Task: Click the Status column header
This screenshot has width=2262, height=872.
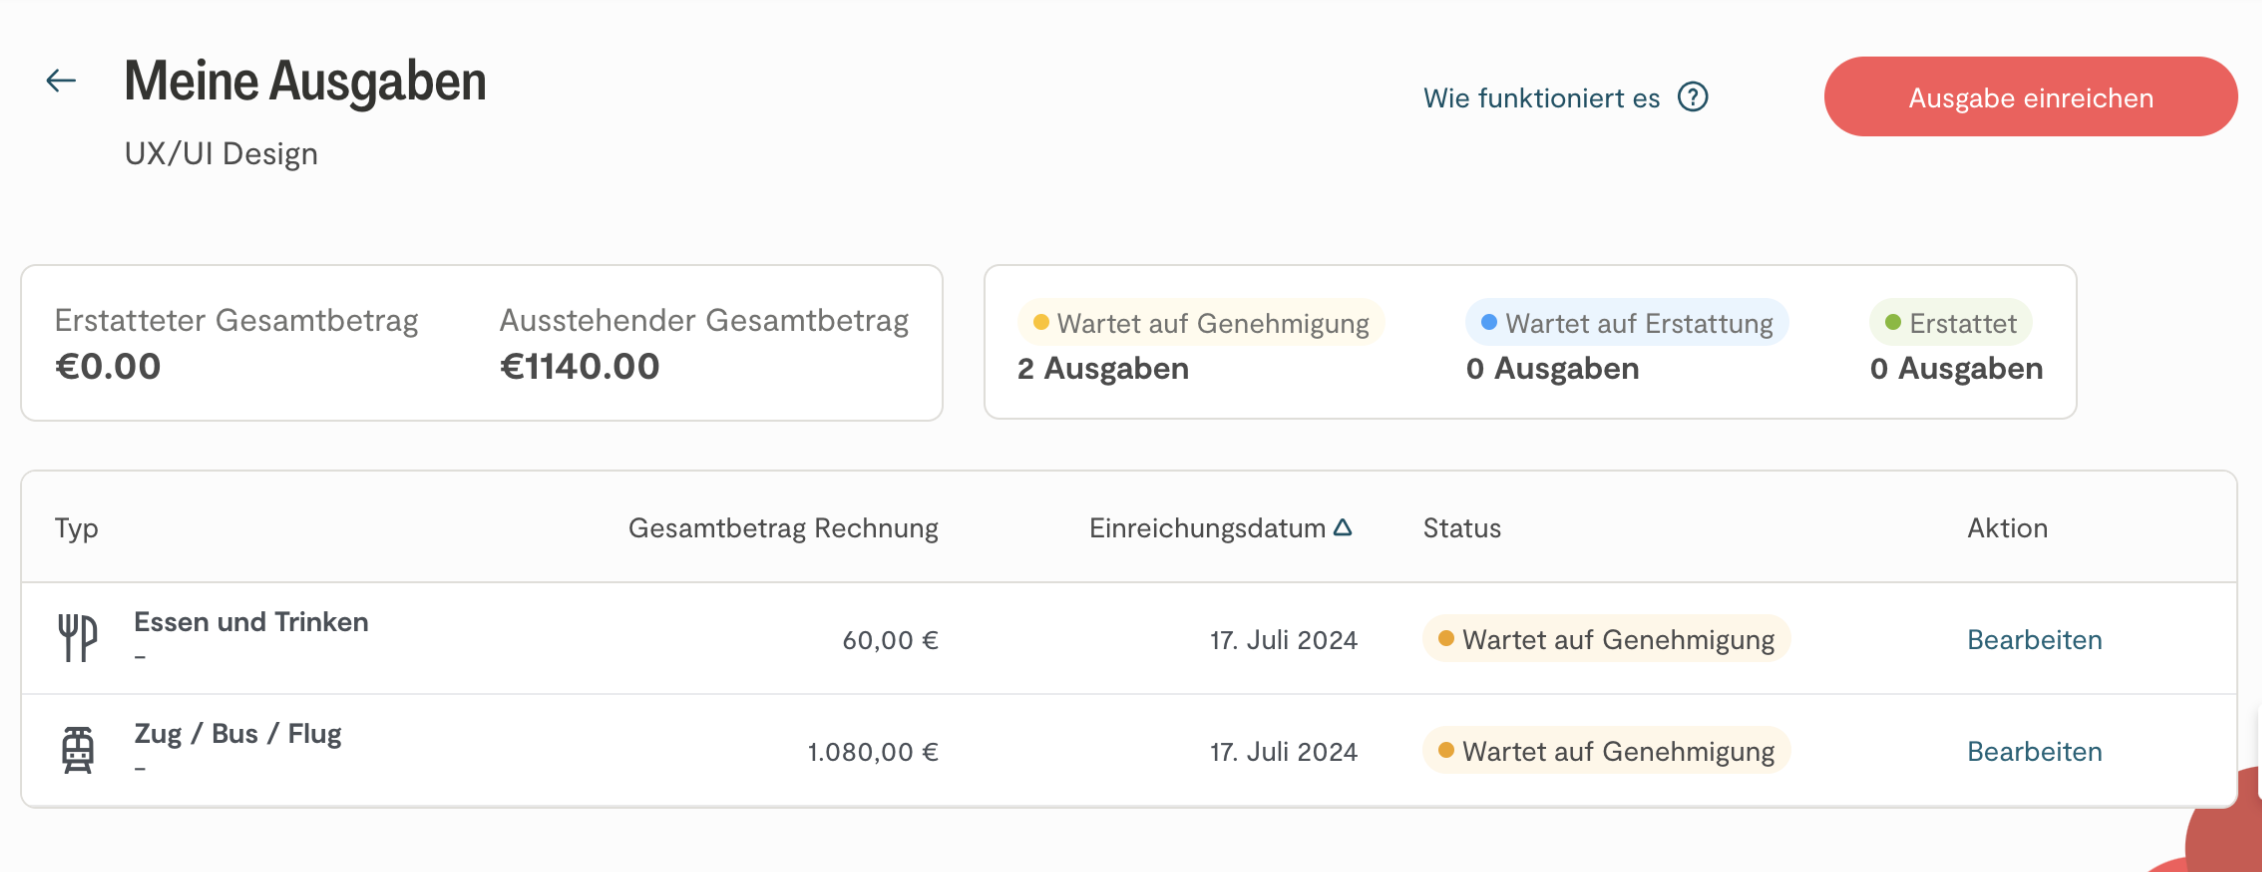Action: [x=1461, y=528]
